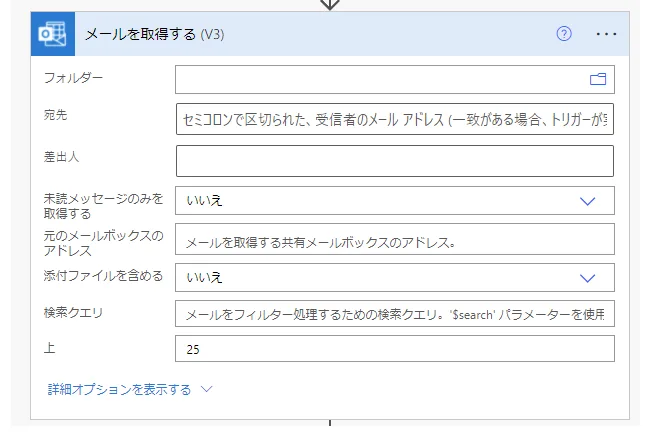The width and height of the screenshot is (653, 438).
Task: Click the 差出人 field label
Action: click(x=61, y=153)
